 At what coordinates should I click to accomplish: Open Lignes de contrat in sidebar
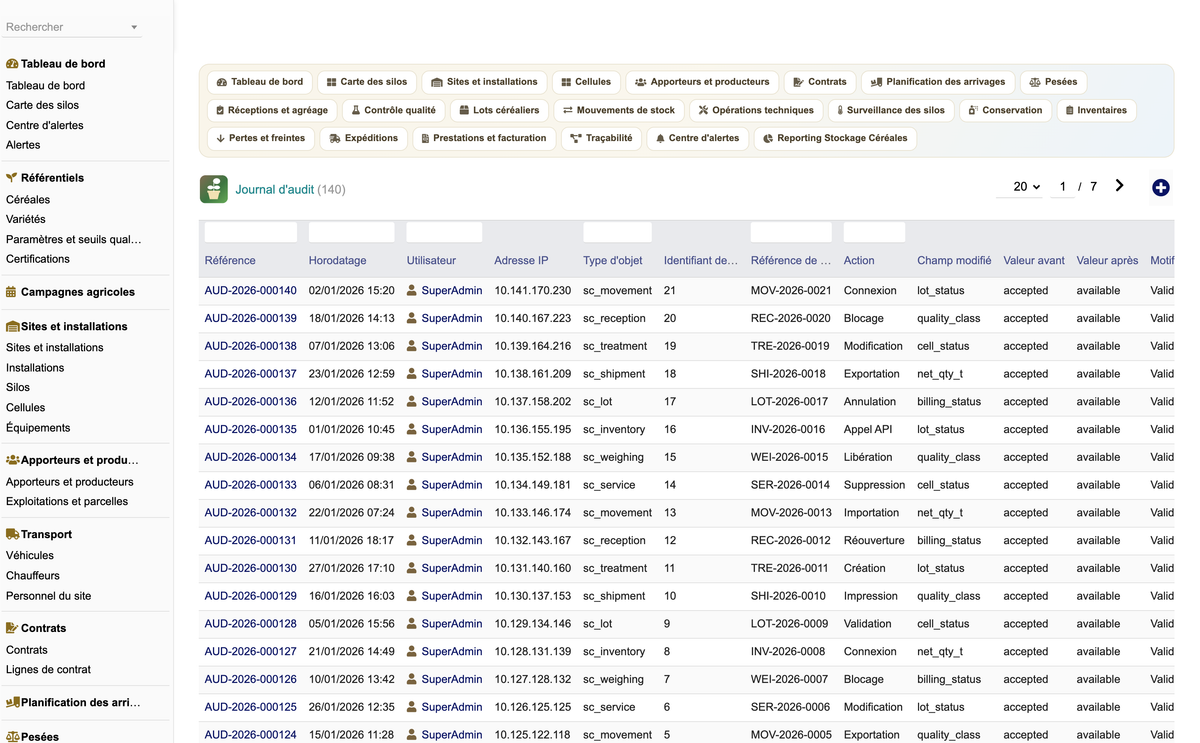[x=48, y=670]
